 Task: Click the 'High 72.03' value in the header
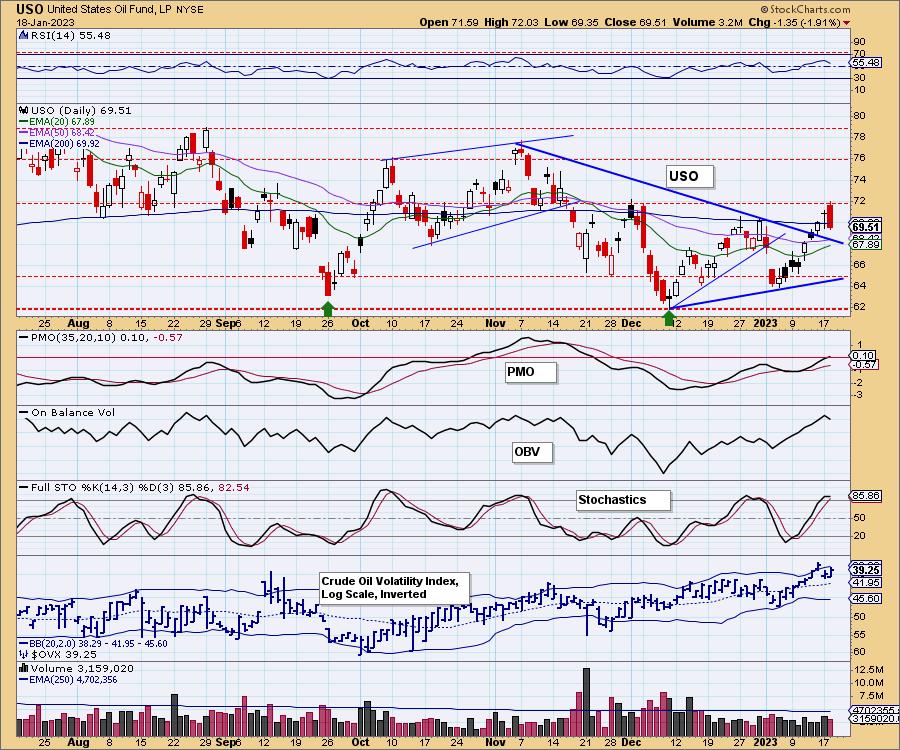511,22
